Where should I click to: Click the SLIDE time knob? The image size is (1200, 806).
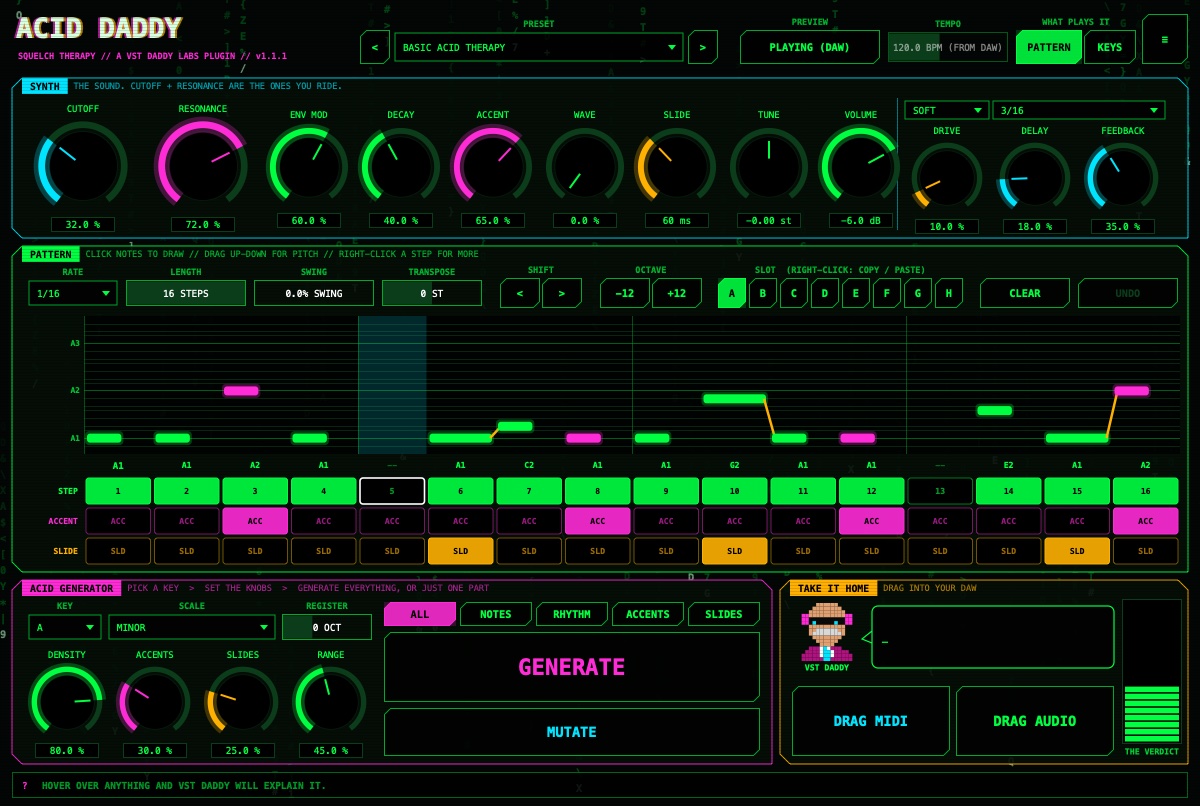(676, 165)
